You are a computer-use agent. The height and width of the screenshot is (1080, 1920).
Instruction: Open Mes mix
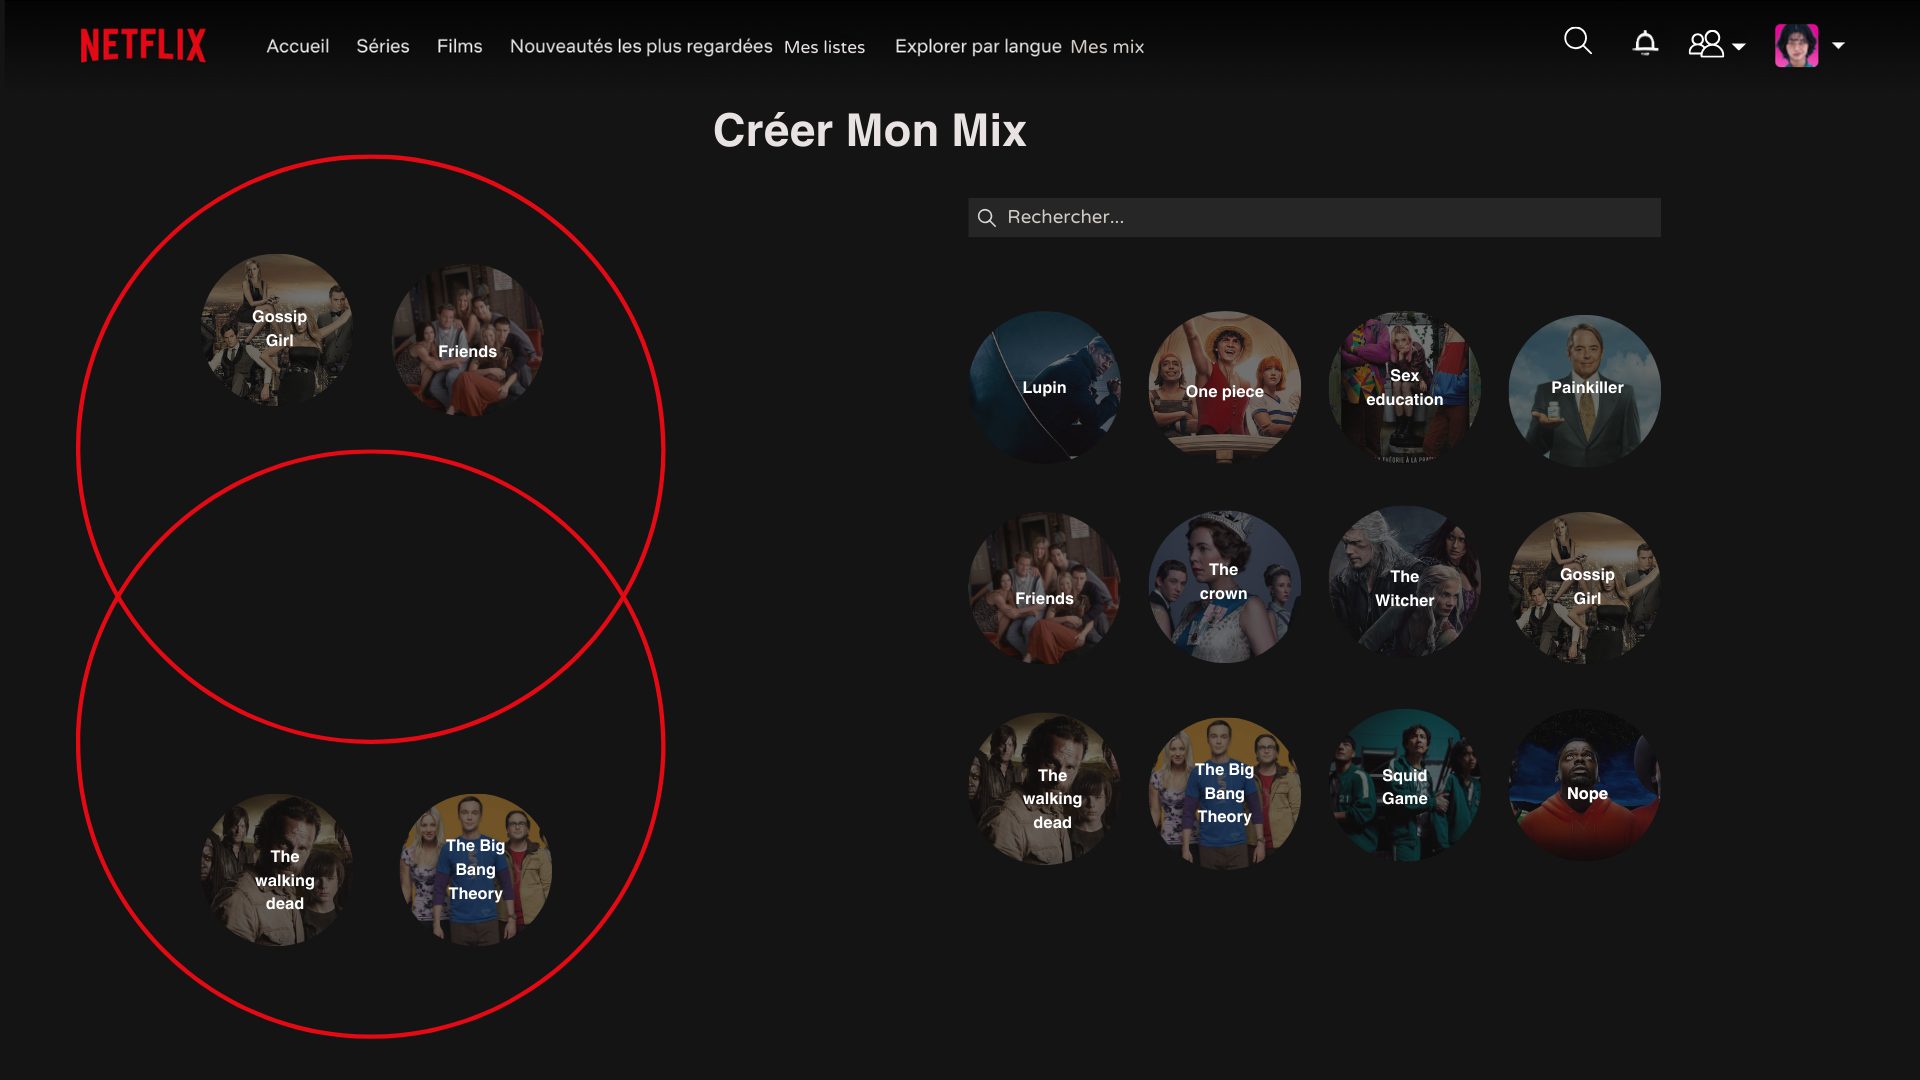1107,47
